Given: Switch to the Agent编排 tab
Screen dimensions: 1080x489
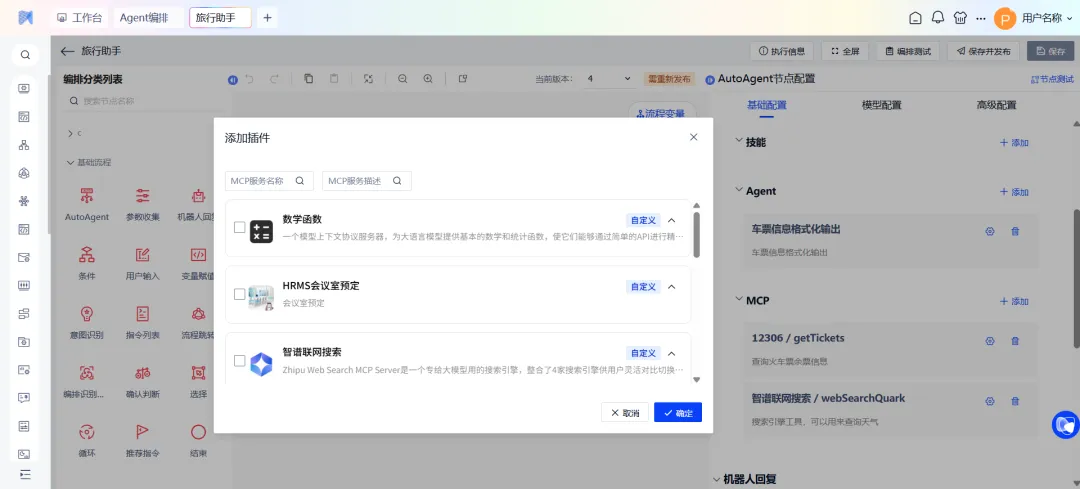Looking at the screenshot, I should pyautogui.click(x=148, y=18).
